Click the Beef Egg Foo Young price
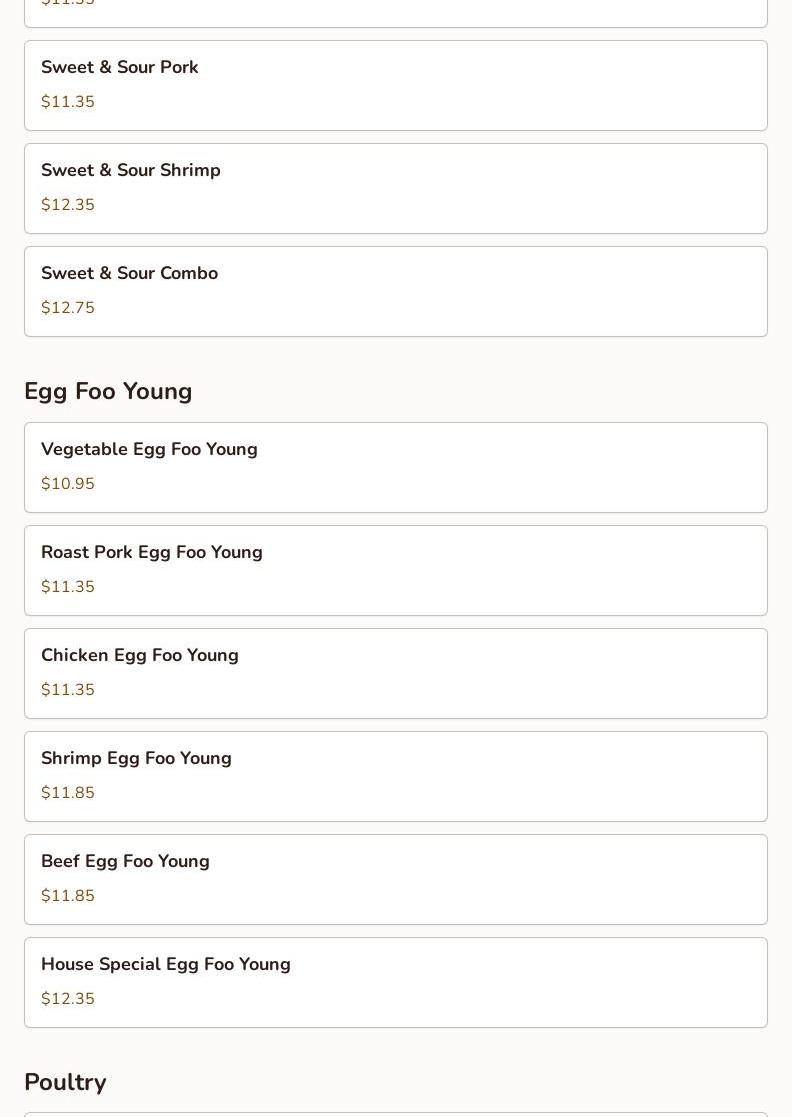Screen dimensions: 792x1117 pyautogui.click(x=68, y=896)
